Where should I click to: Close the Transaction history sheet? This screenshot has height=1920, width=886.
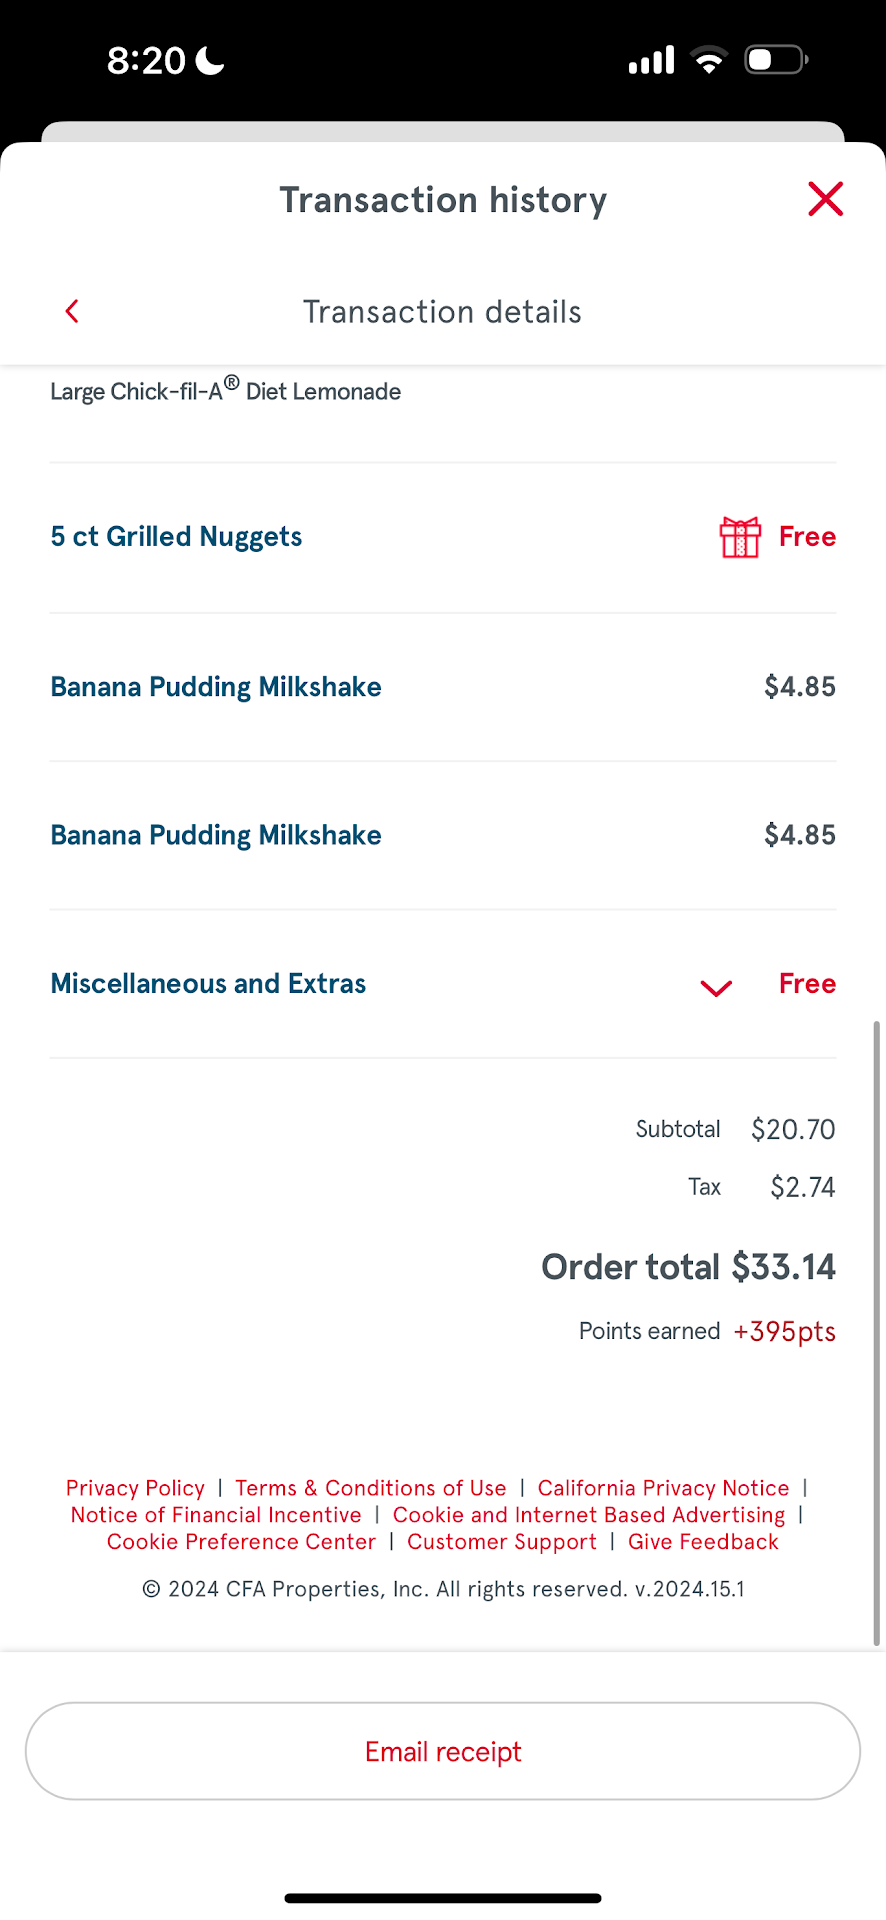click(825, 199)
